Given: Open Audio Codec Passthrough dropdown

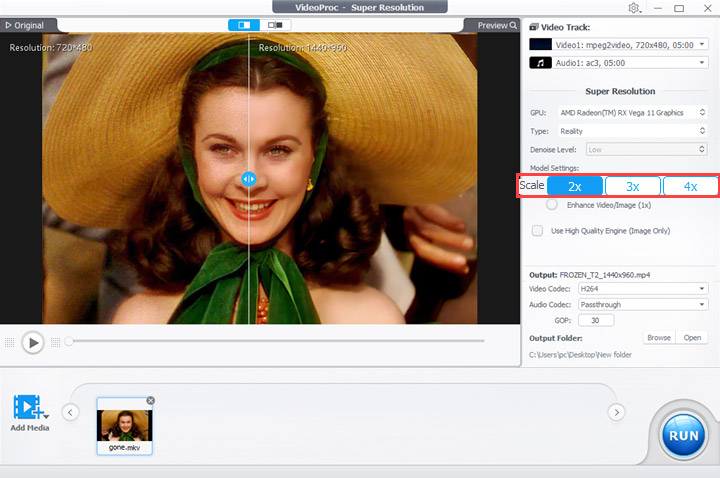Looking at the screenshot, I should click(640, 304).
